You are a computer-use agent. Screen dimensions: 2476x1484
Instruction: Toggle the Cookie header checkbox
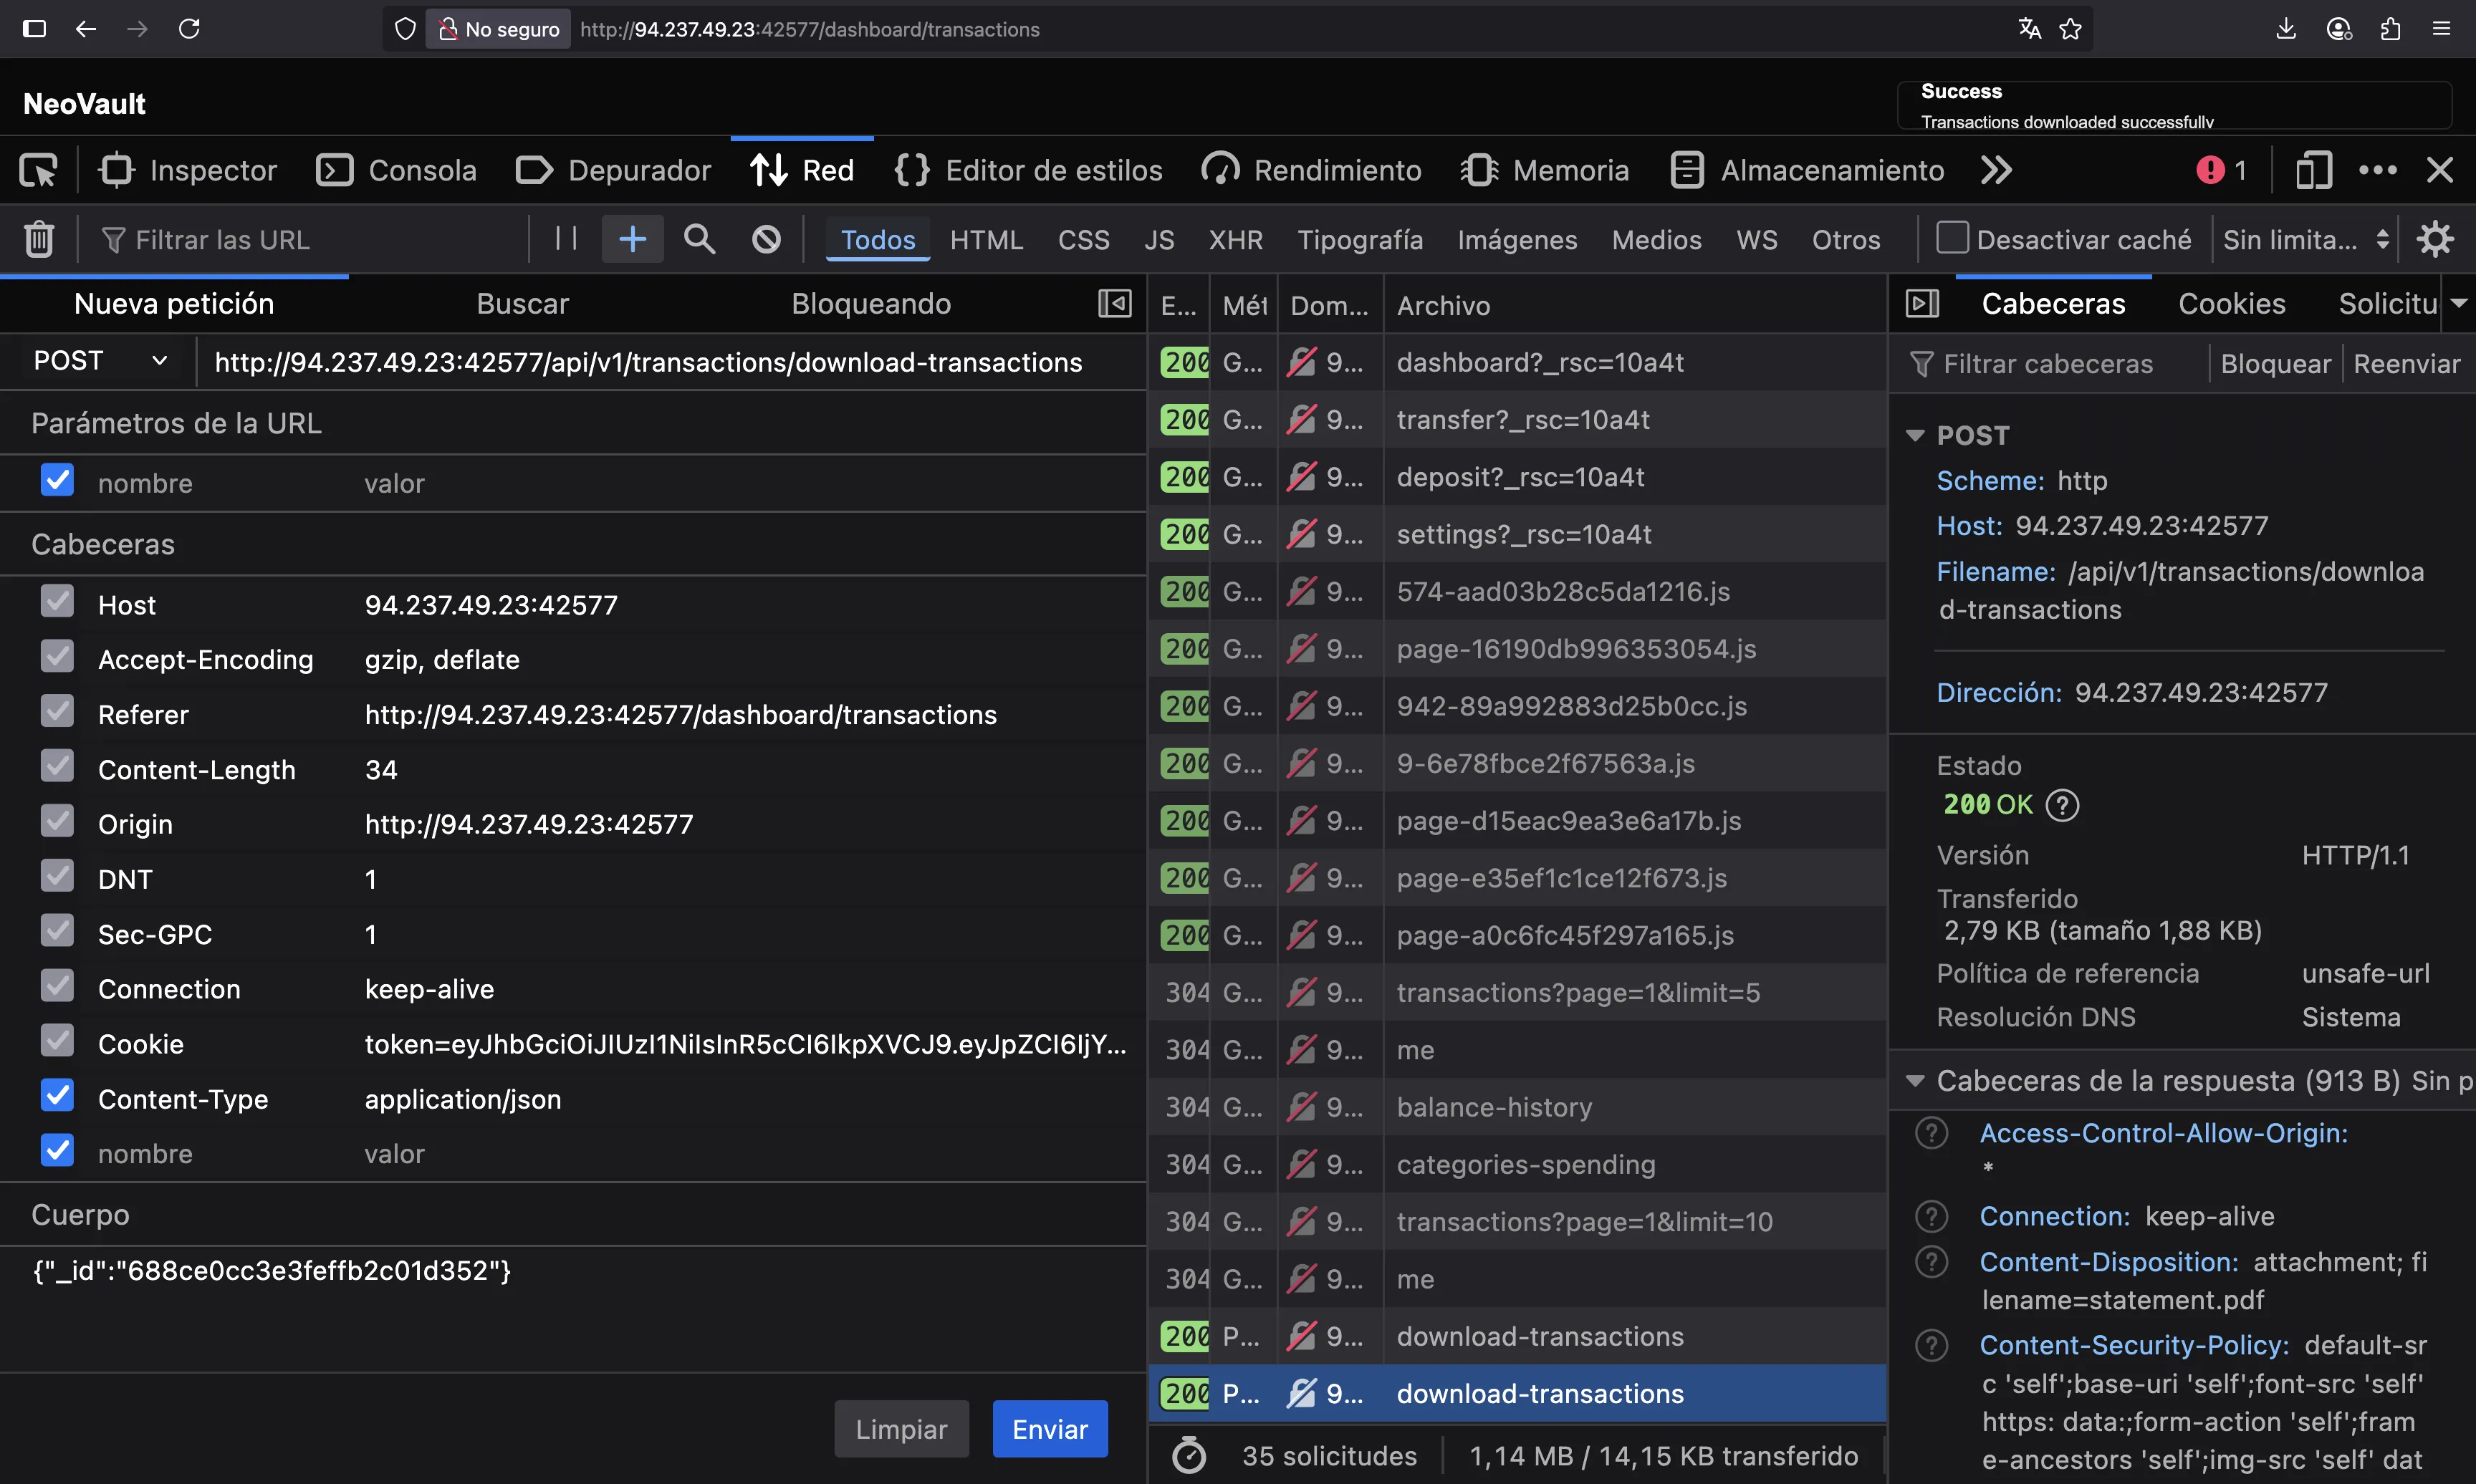coord(57,1041)
